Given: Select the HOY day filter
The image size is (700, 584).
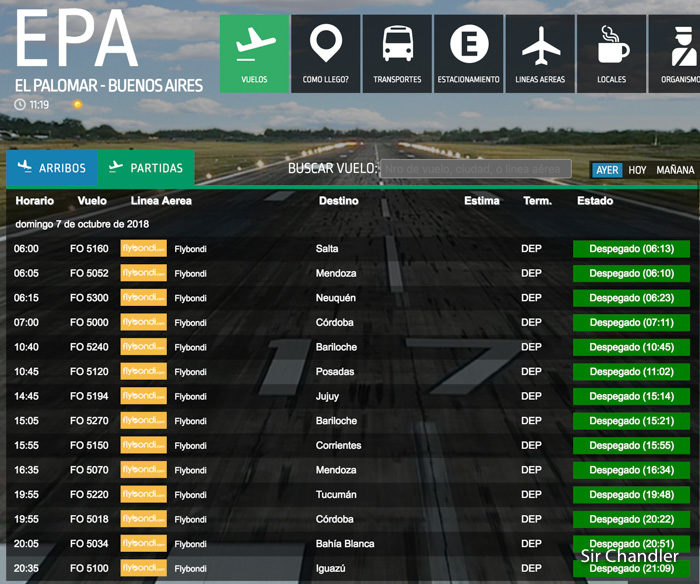Looking at the screenshot, I should click(x=637, y=170).
